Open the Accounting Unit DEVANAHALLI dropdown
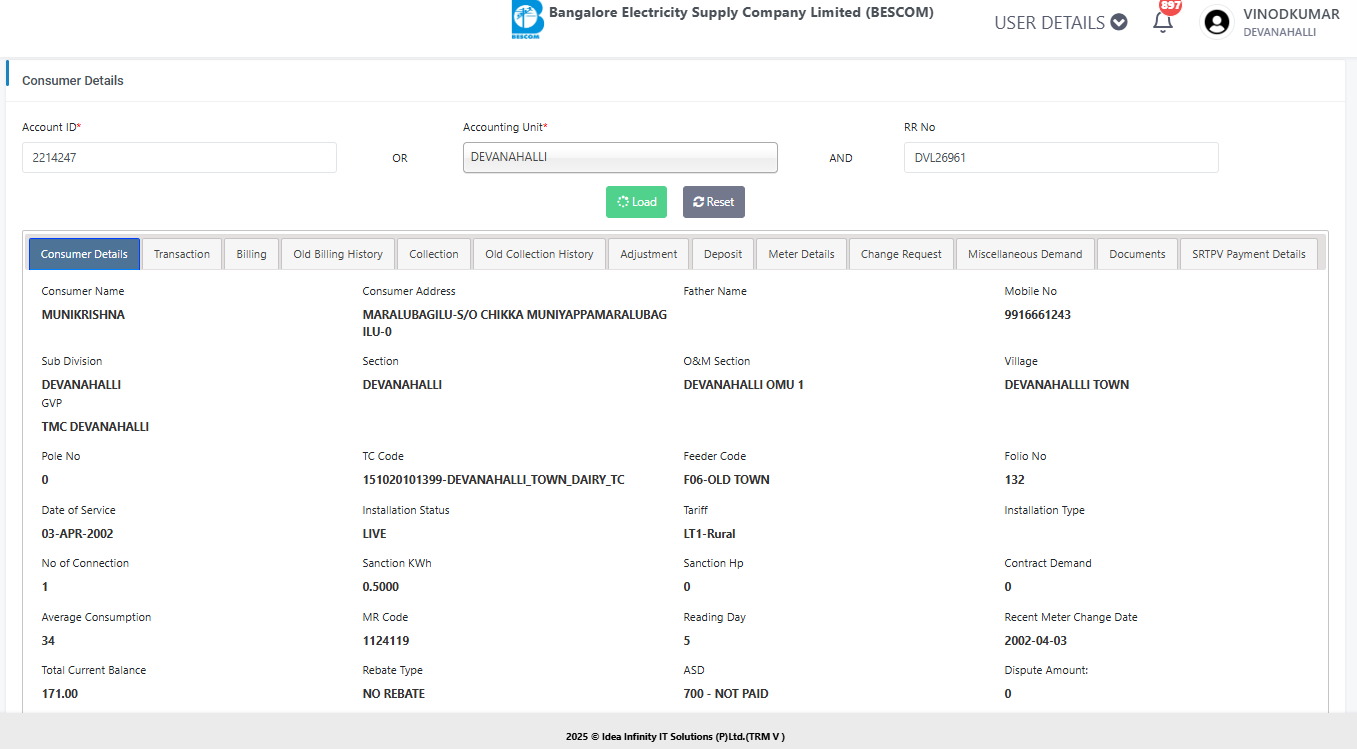The width and height of the screenshot is (1357, 749). tap(619, 157)
